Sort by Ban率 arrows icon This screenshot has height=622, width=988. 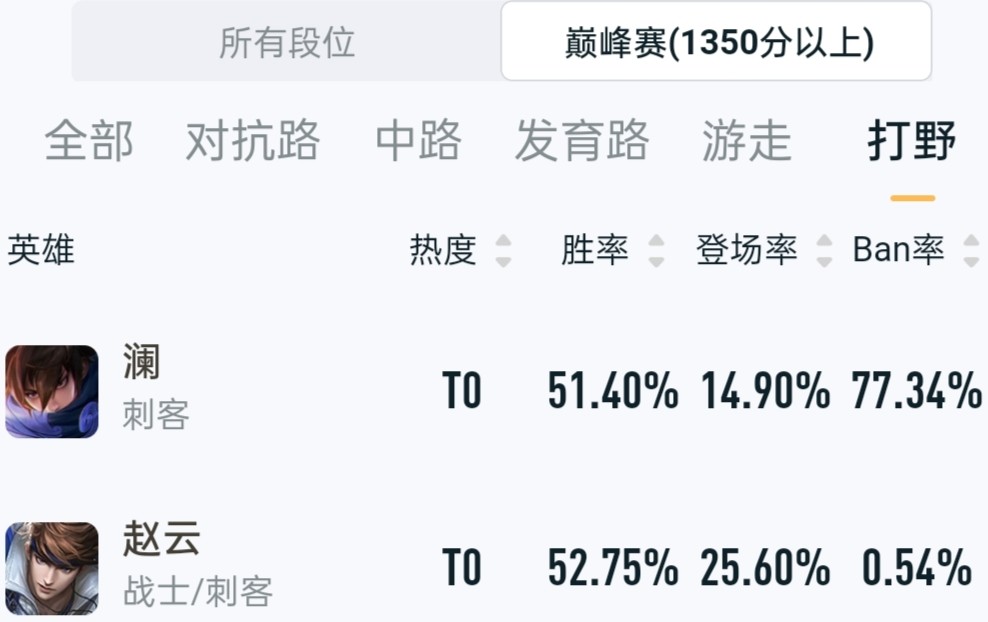click(971, 250)
